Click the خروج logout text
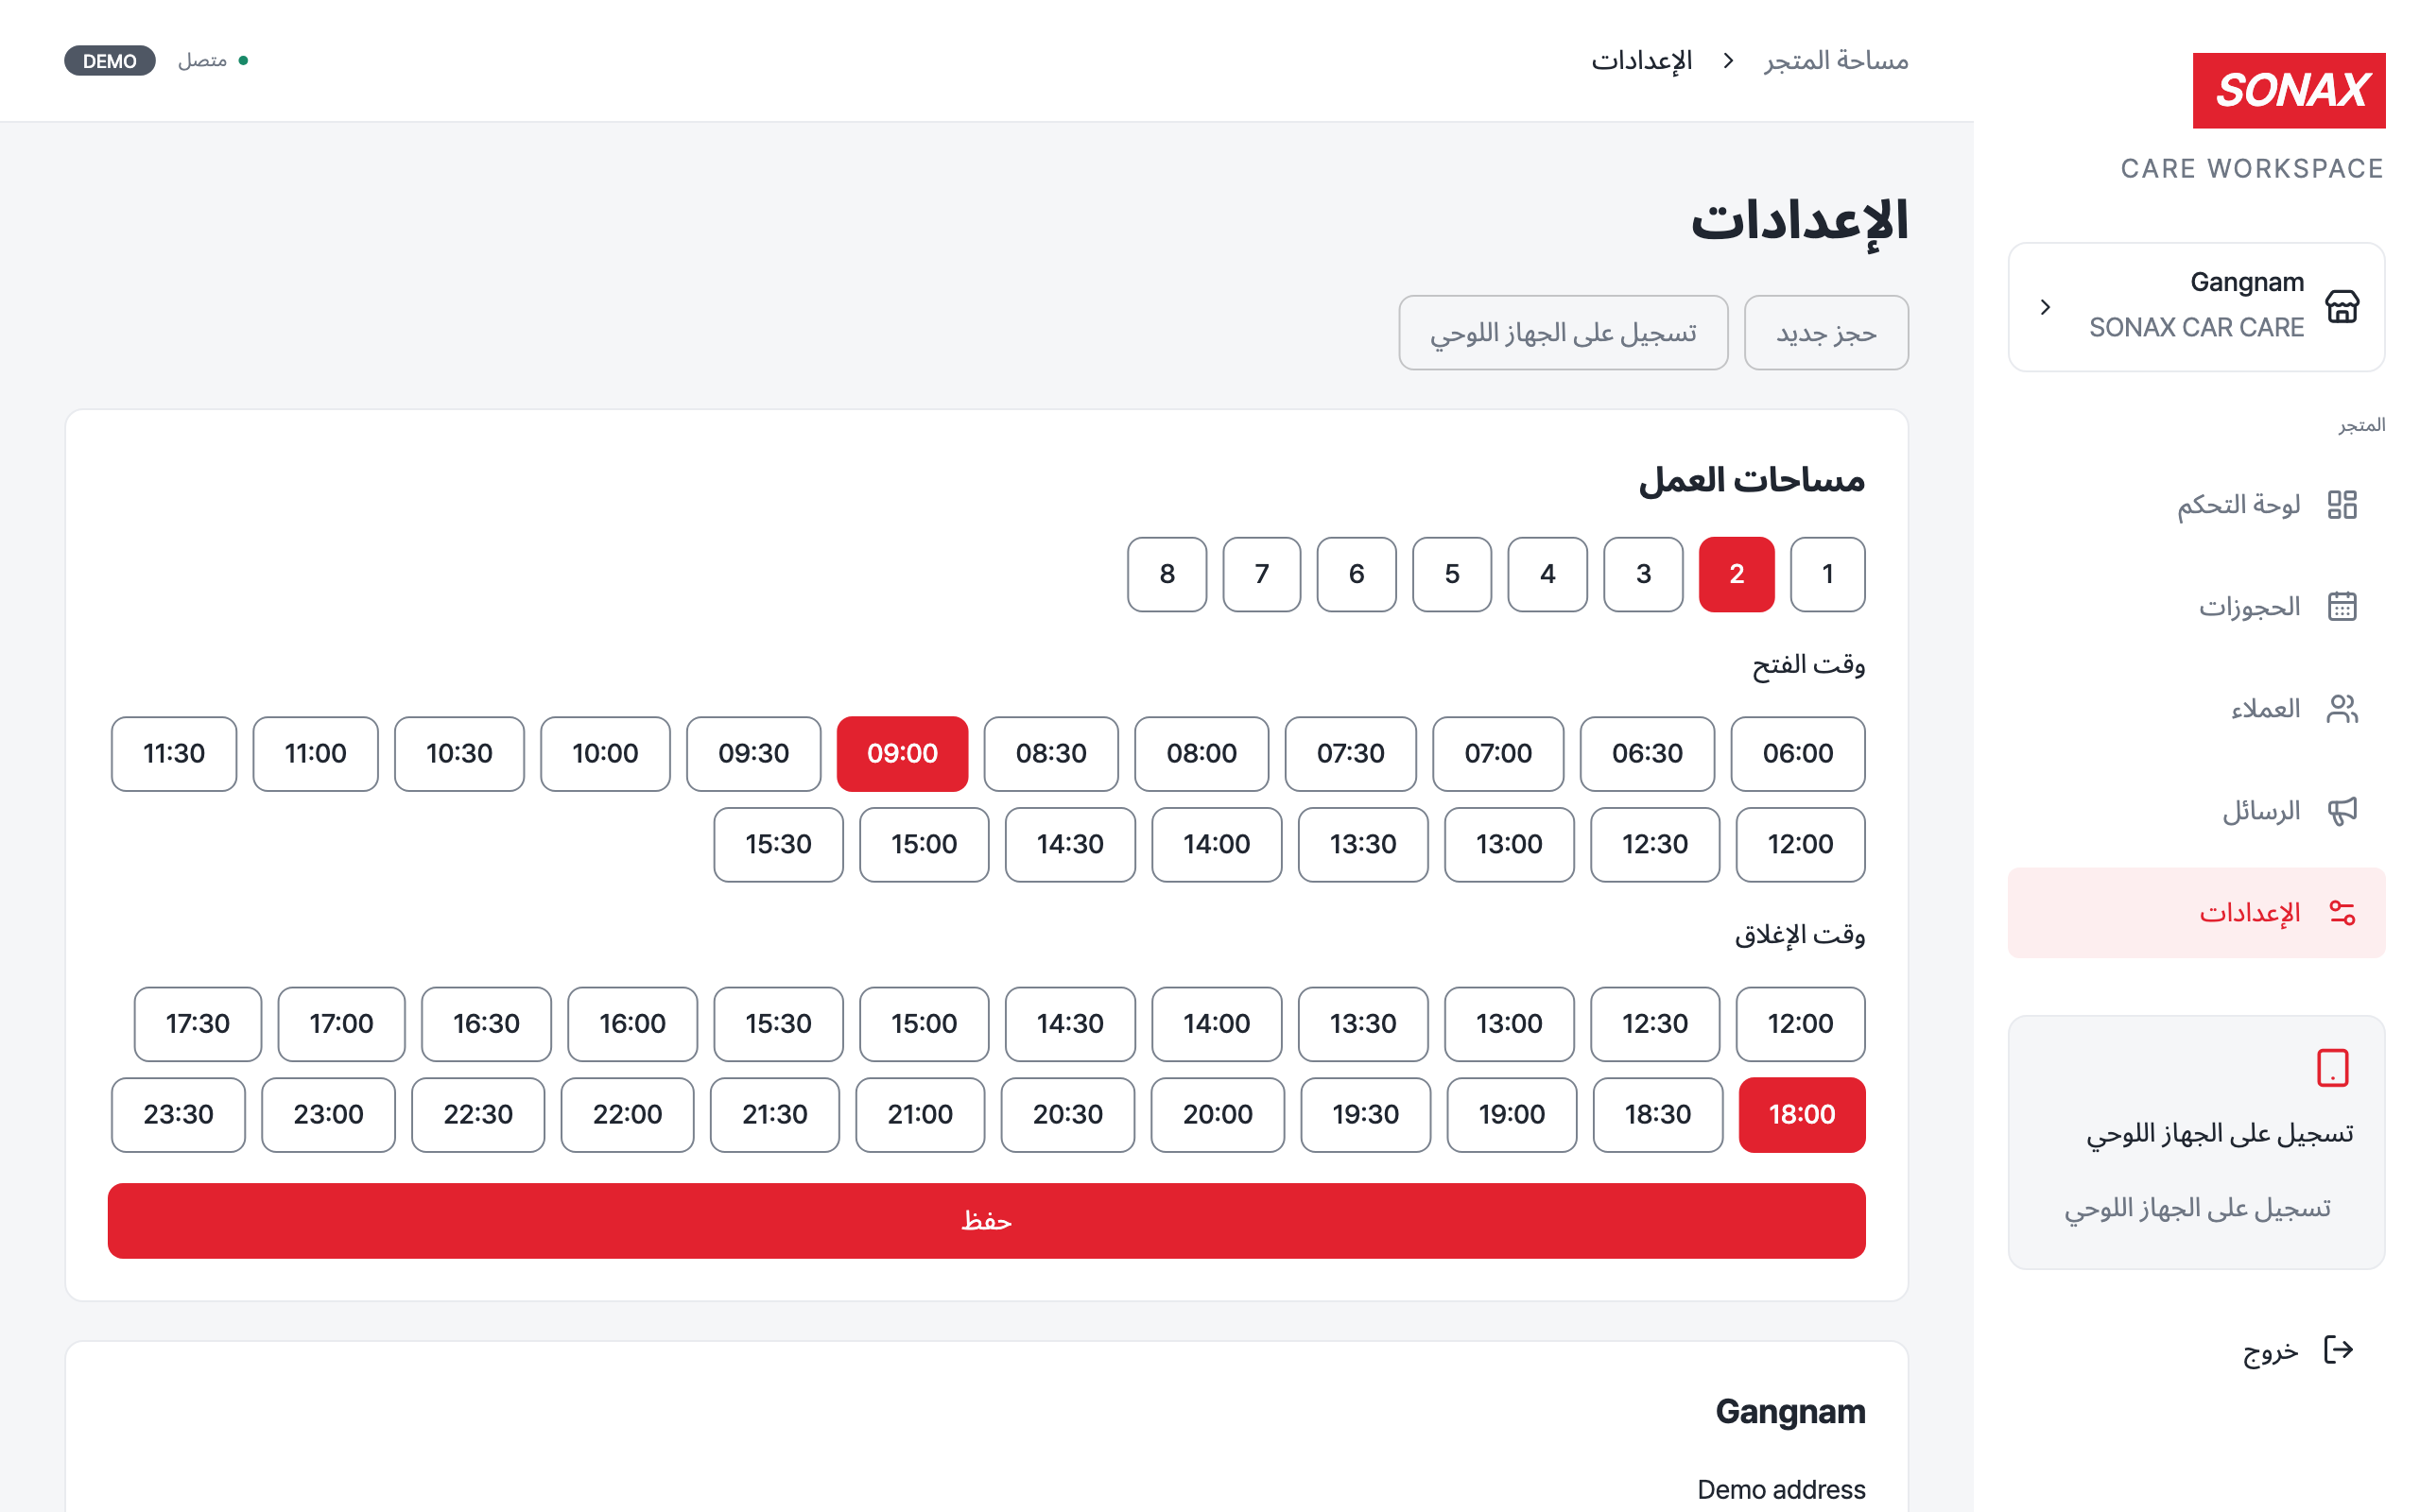2420x1512 pixels. coord(2270,1351)
